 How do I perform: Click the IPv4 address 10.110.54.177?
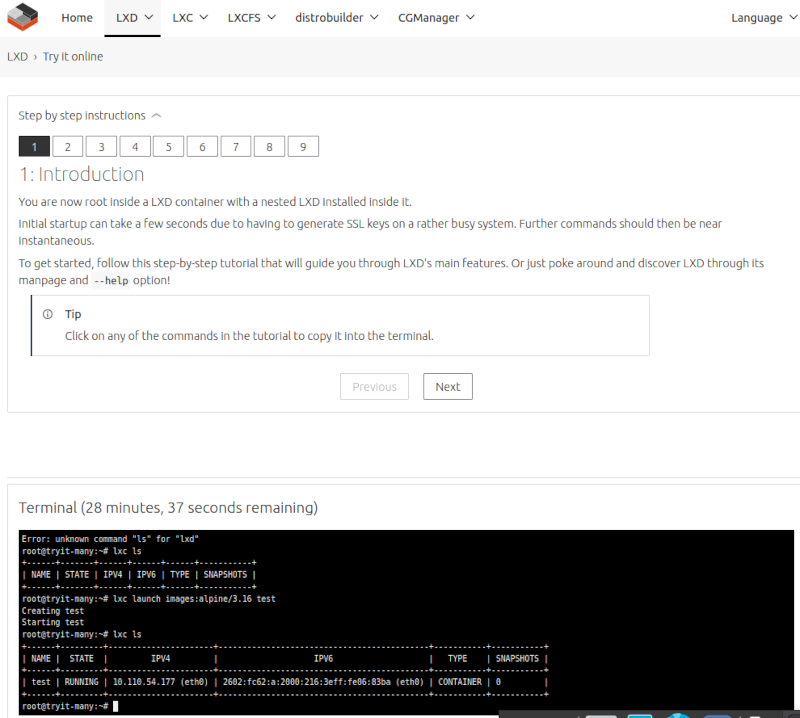[143, 682]
